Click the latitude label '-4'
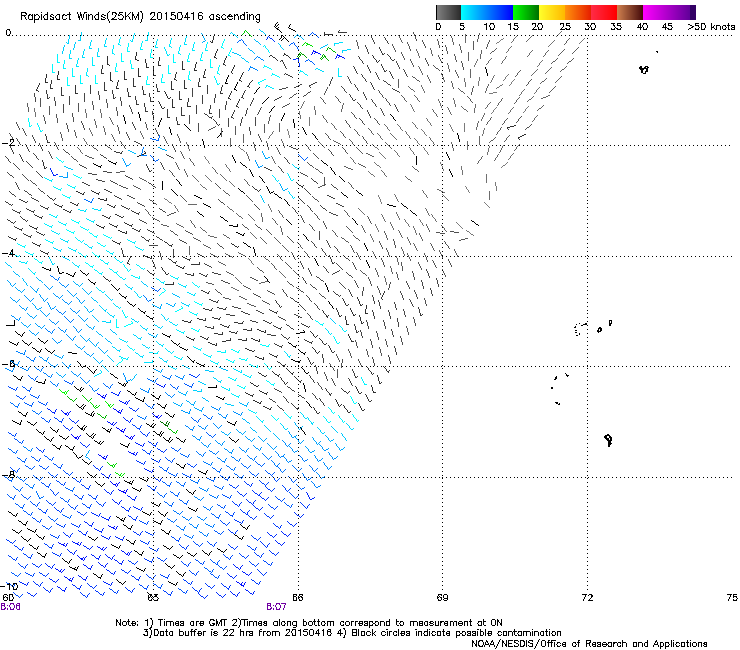The width and height of the screenshot is (740, 650). pos(8,253)
